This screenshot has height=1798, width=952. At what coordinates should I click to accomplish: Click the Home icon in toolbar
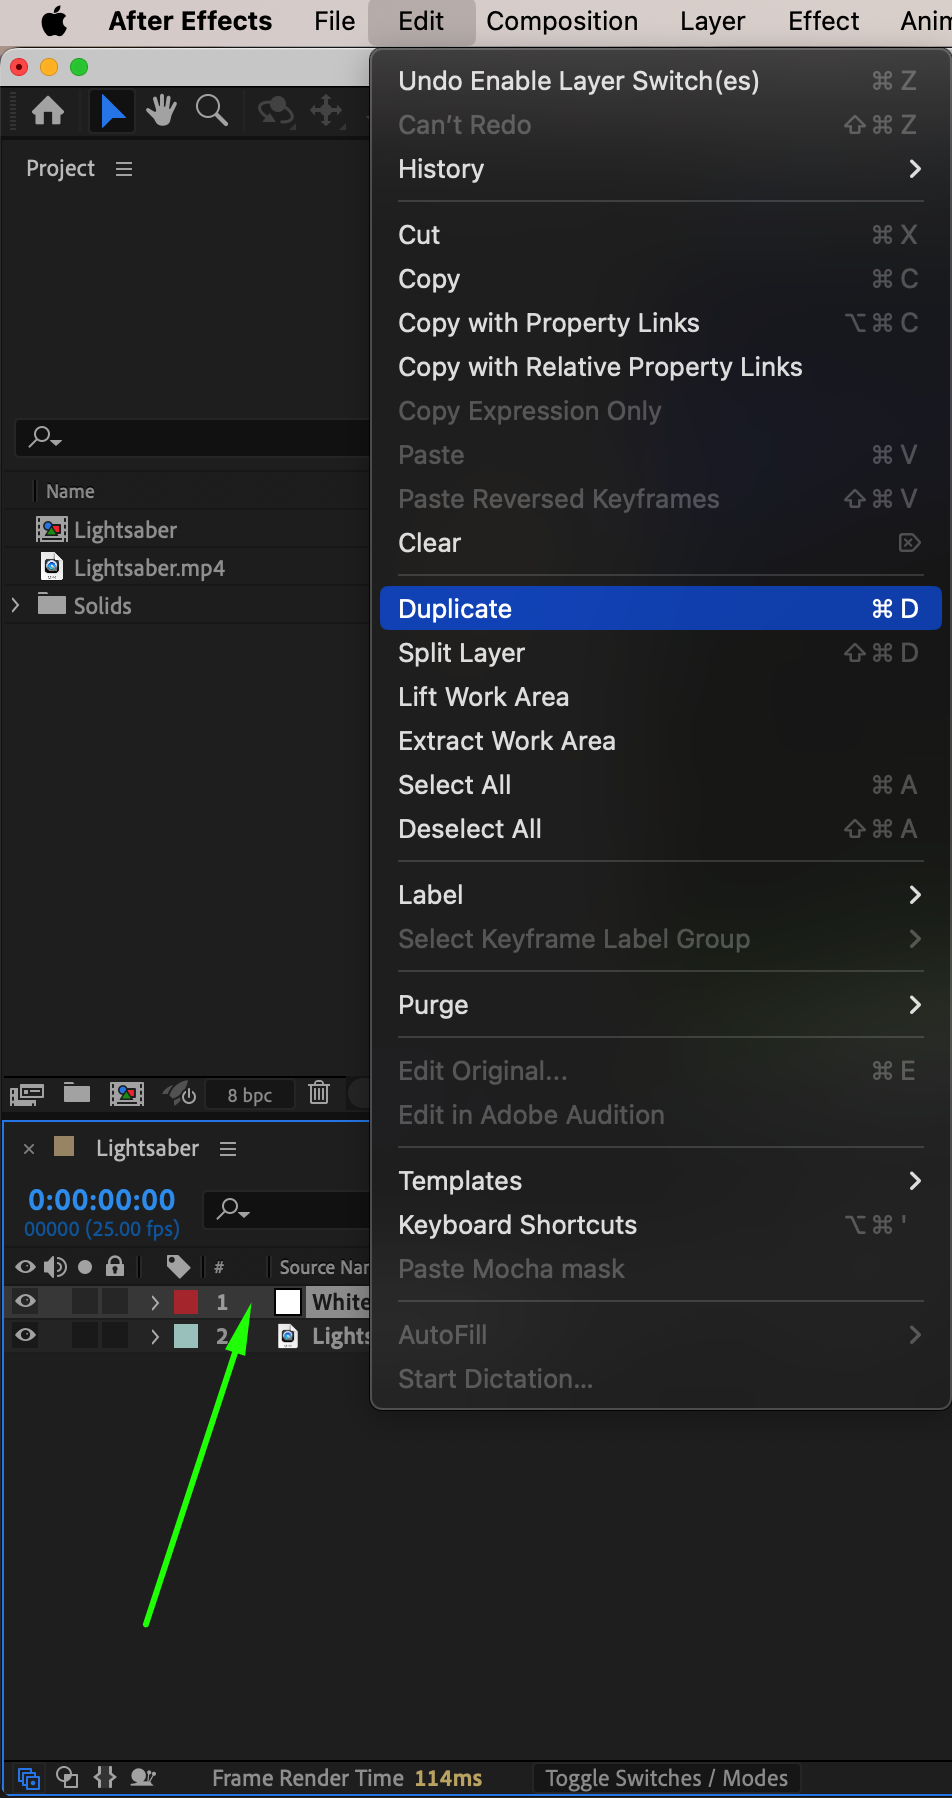pos(48,111)
